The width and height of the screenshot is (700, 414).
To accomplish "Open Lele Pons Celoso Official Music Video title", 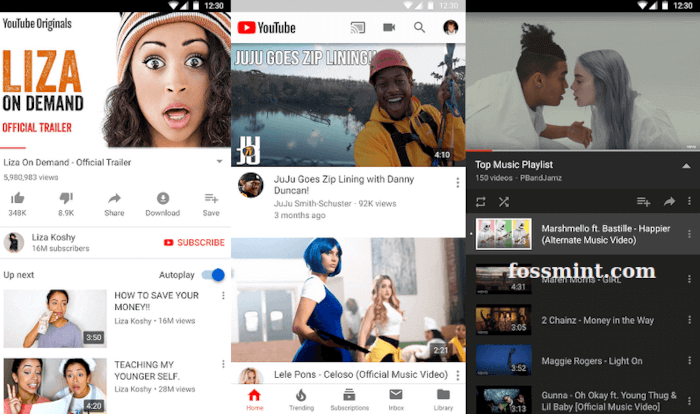I will pyautogui.click(x=361, y=375).
